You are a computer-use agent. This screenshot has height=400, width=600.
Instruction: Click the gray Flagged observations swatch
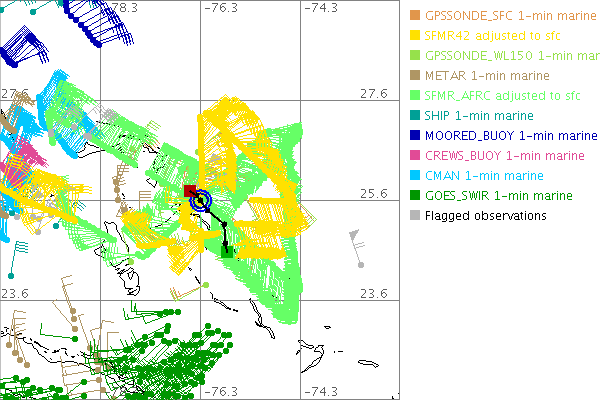click(x=413, y=215)
